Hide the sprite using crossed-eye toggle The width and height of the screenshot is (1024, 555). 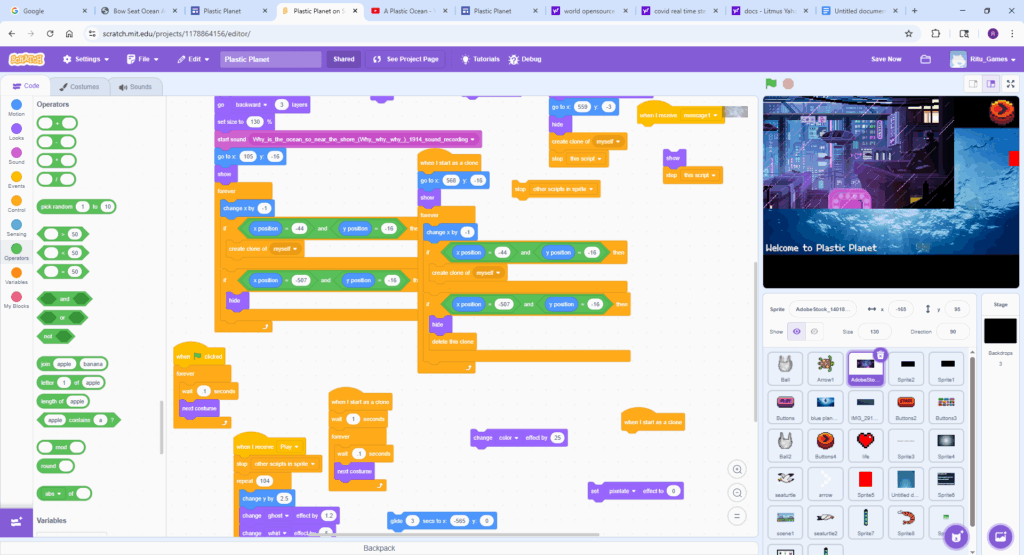(x=814, y=331)
